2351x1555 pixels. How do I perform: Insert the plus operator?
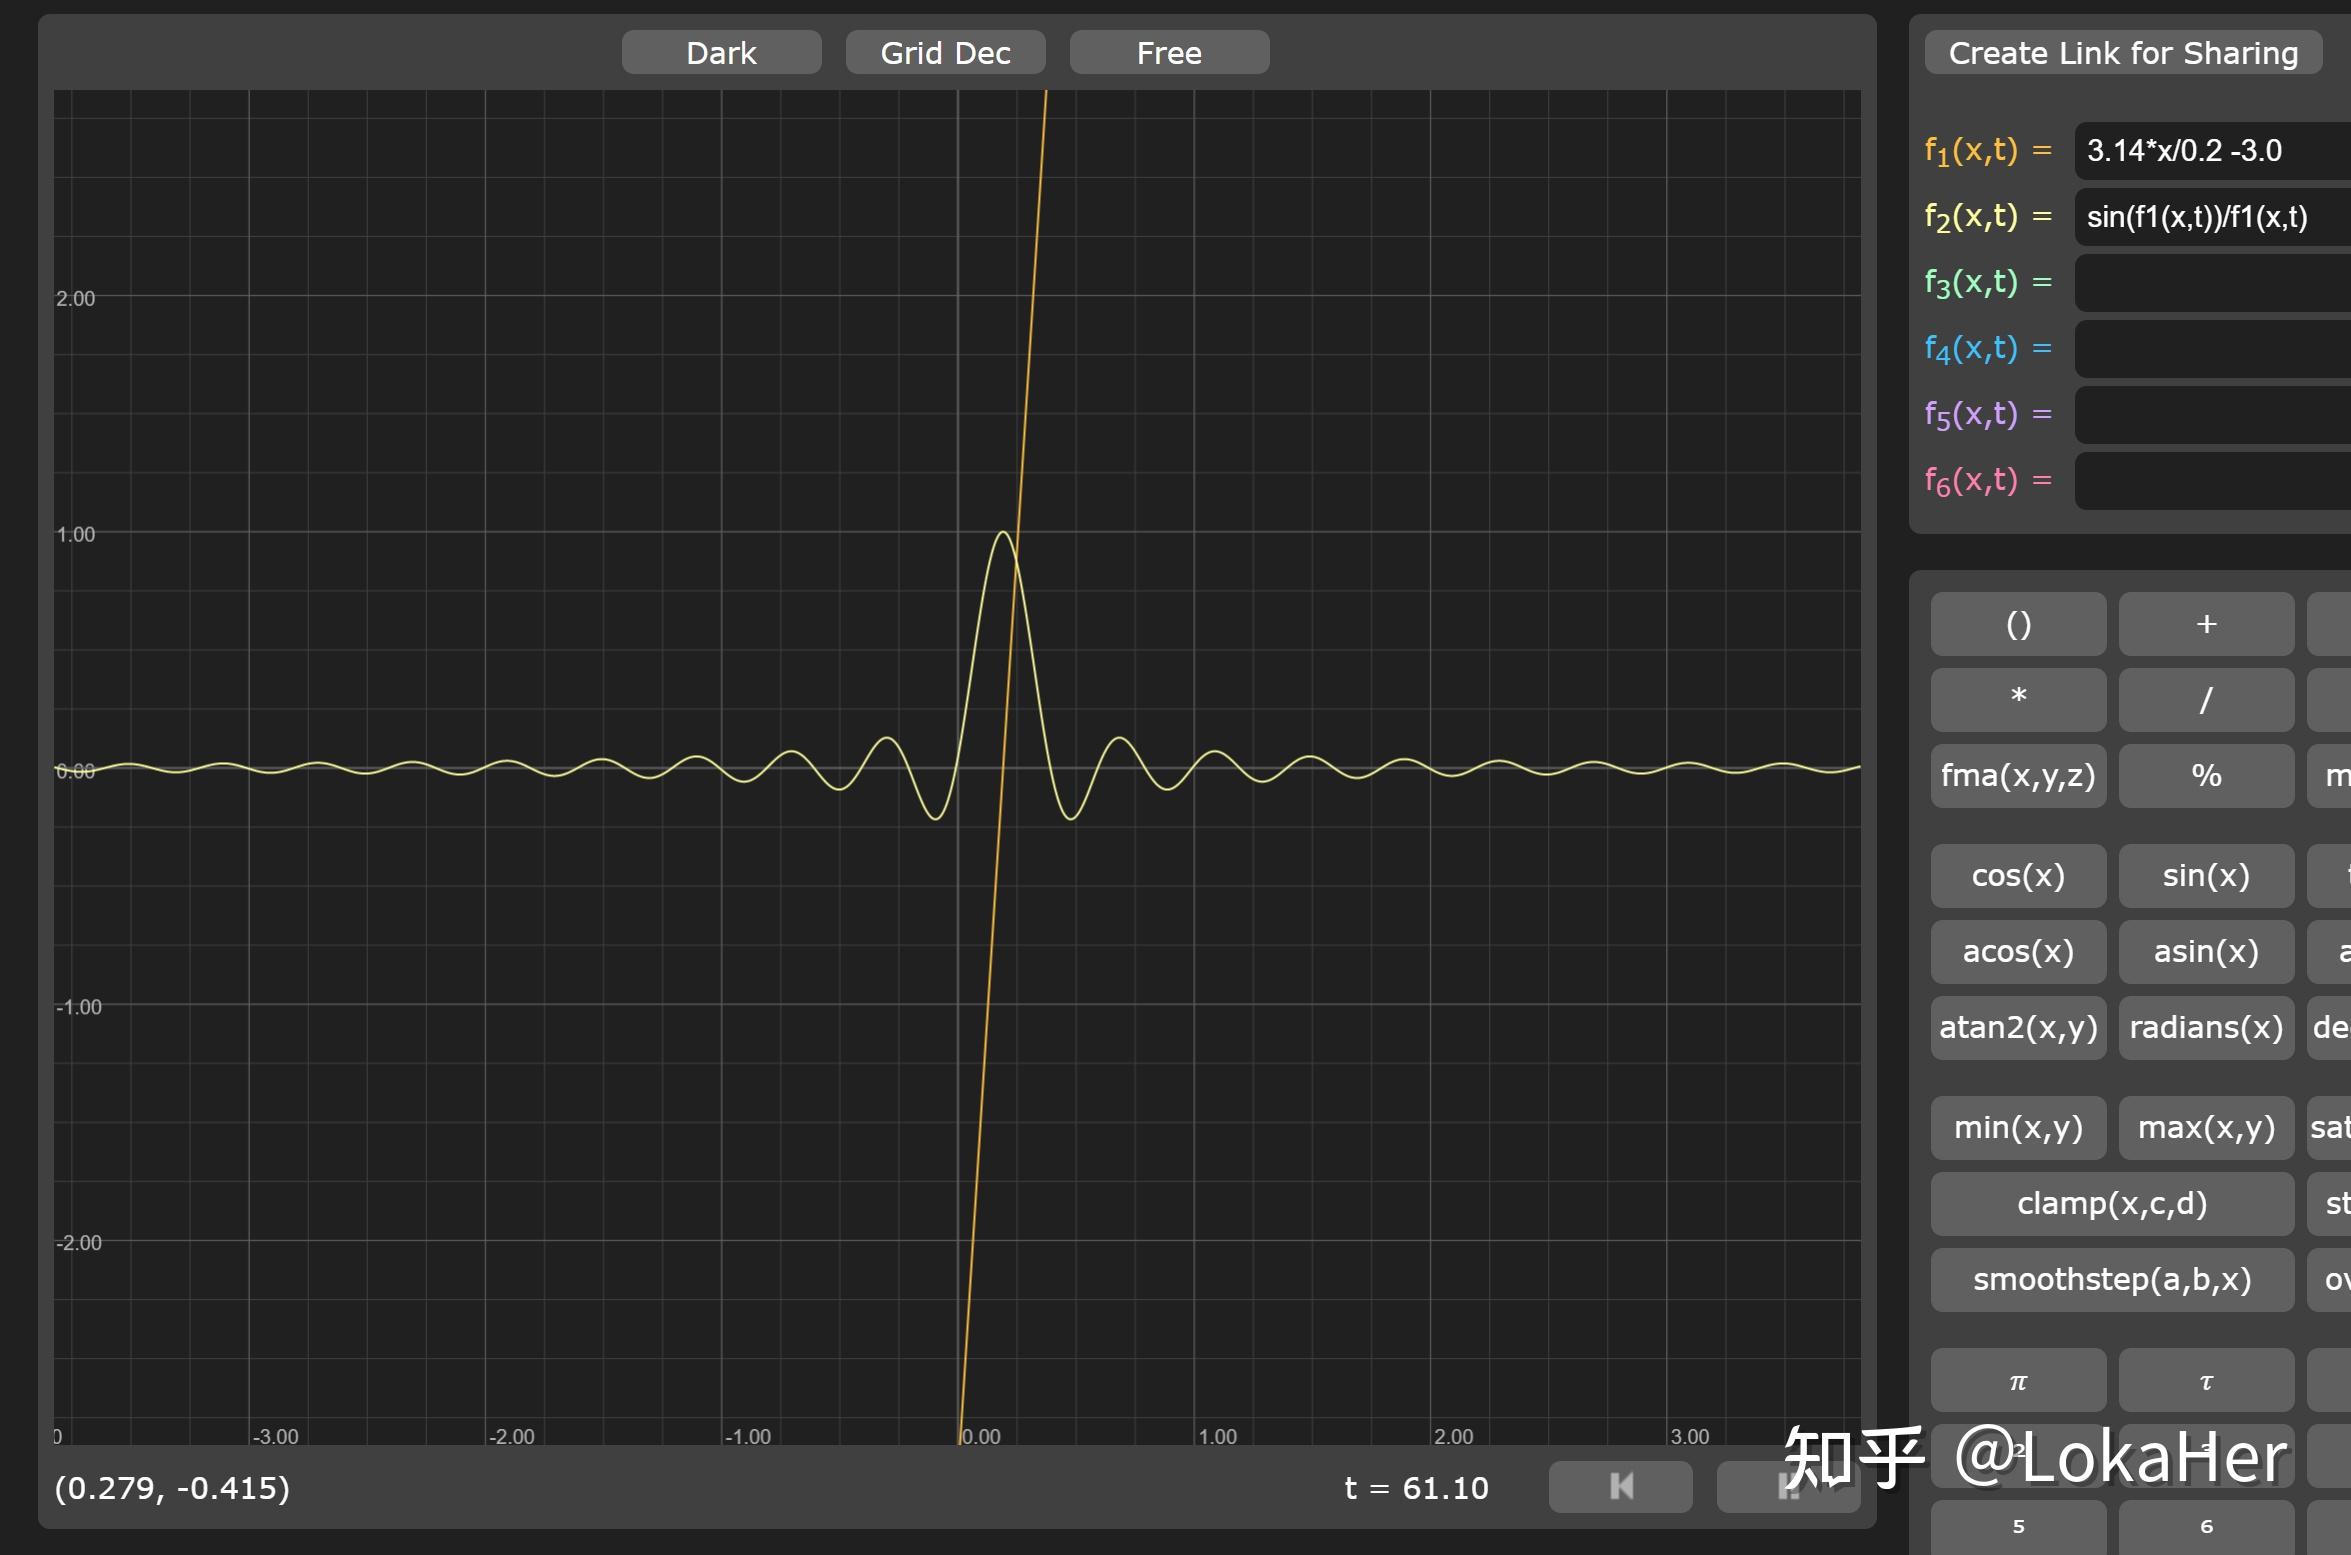[2205, 624]
